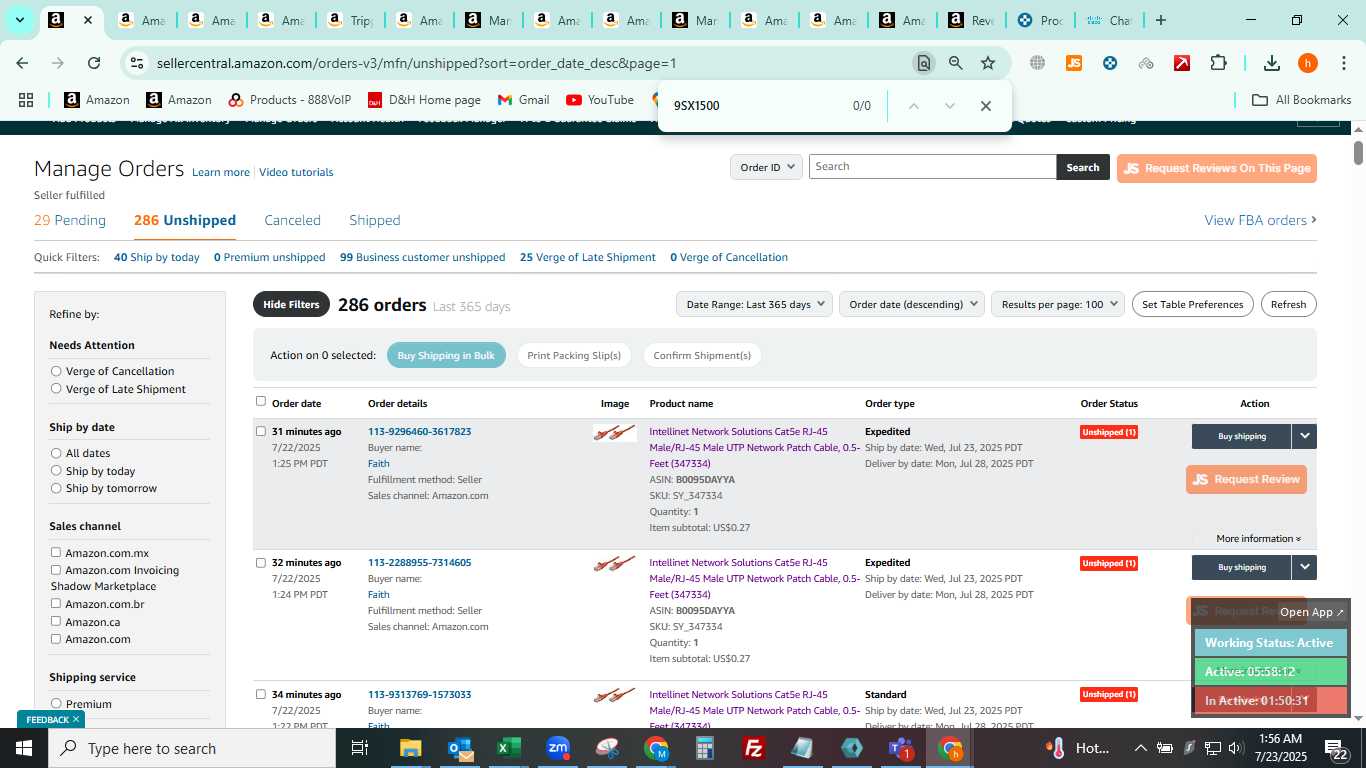Image resolution: width=1366 pixels, height=768 pixels.
Task: Select the Ship by tomorrow radio button
Action: [x=56, y=488]
